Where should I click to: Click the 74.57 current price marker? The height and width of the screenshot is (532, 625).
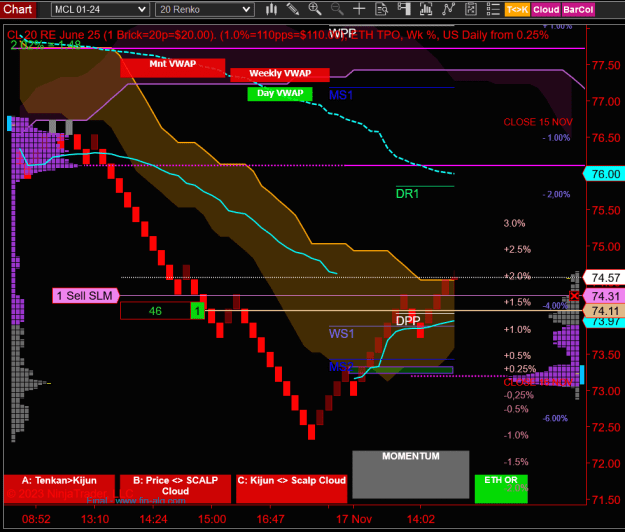coord(604,277)
